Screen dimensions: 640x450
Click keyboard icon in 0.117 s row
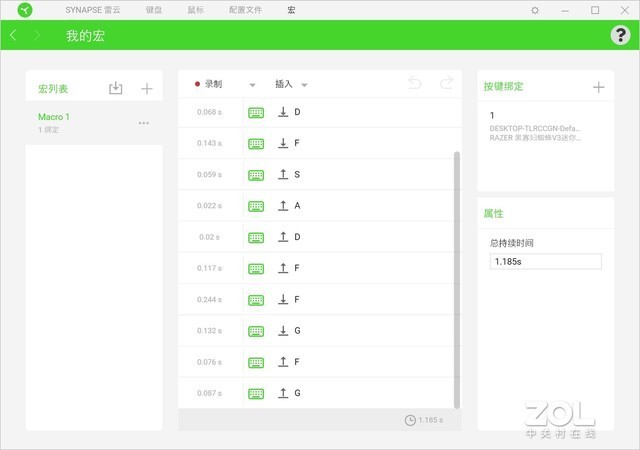pos(256,269)
